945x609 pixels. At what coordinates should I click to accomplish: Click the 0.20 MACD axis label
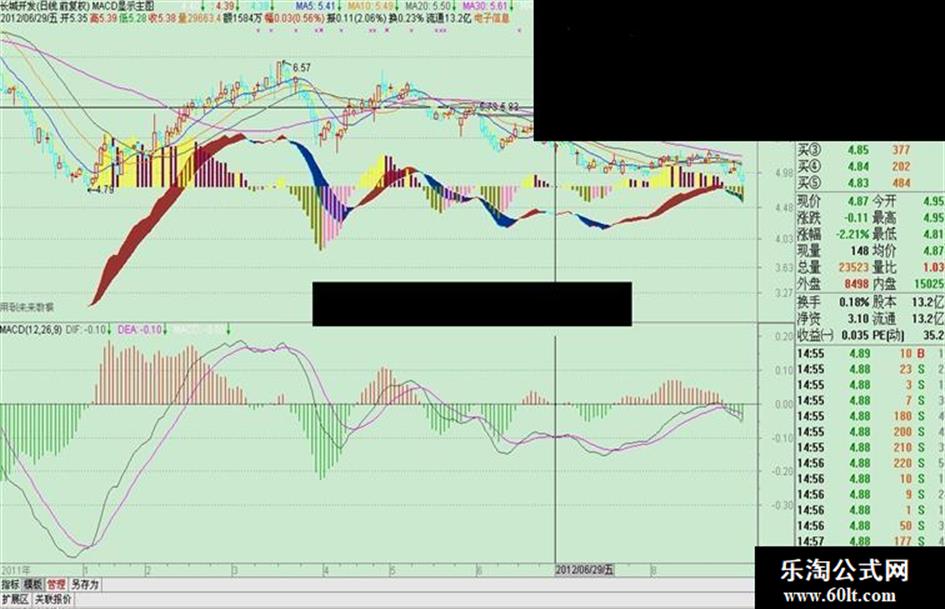click(x=783, y=337)
